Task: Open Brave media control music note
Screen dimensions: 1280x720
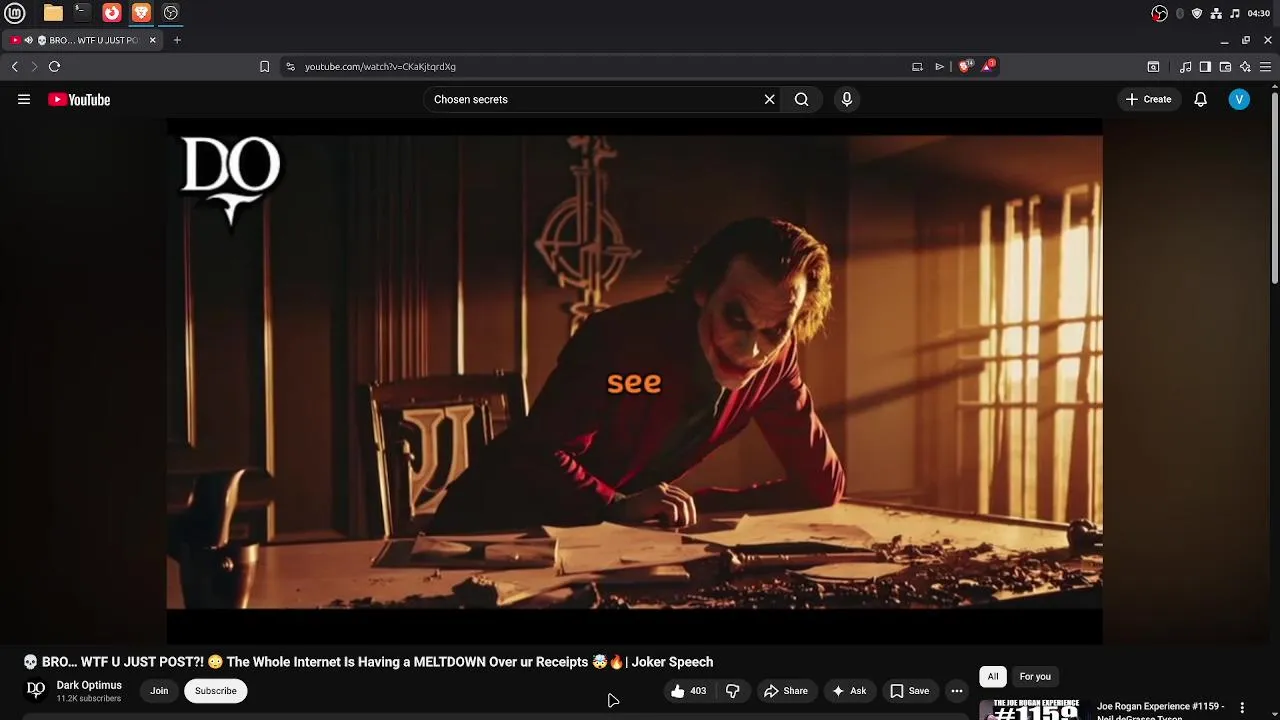Action: tap(1185, 66)
